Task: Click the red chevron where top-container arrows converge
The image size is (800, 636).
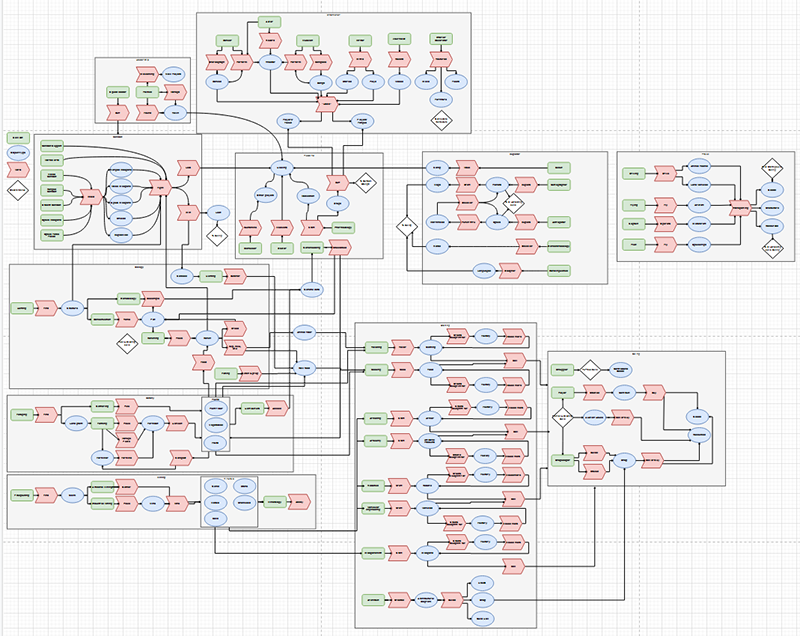Action: 324,103
